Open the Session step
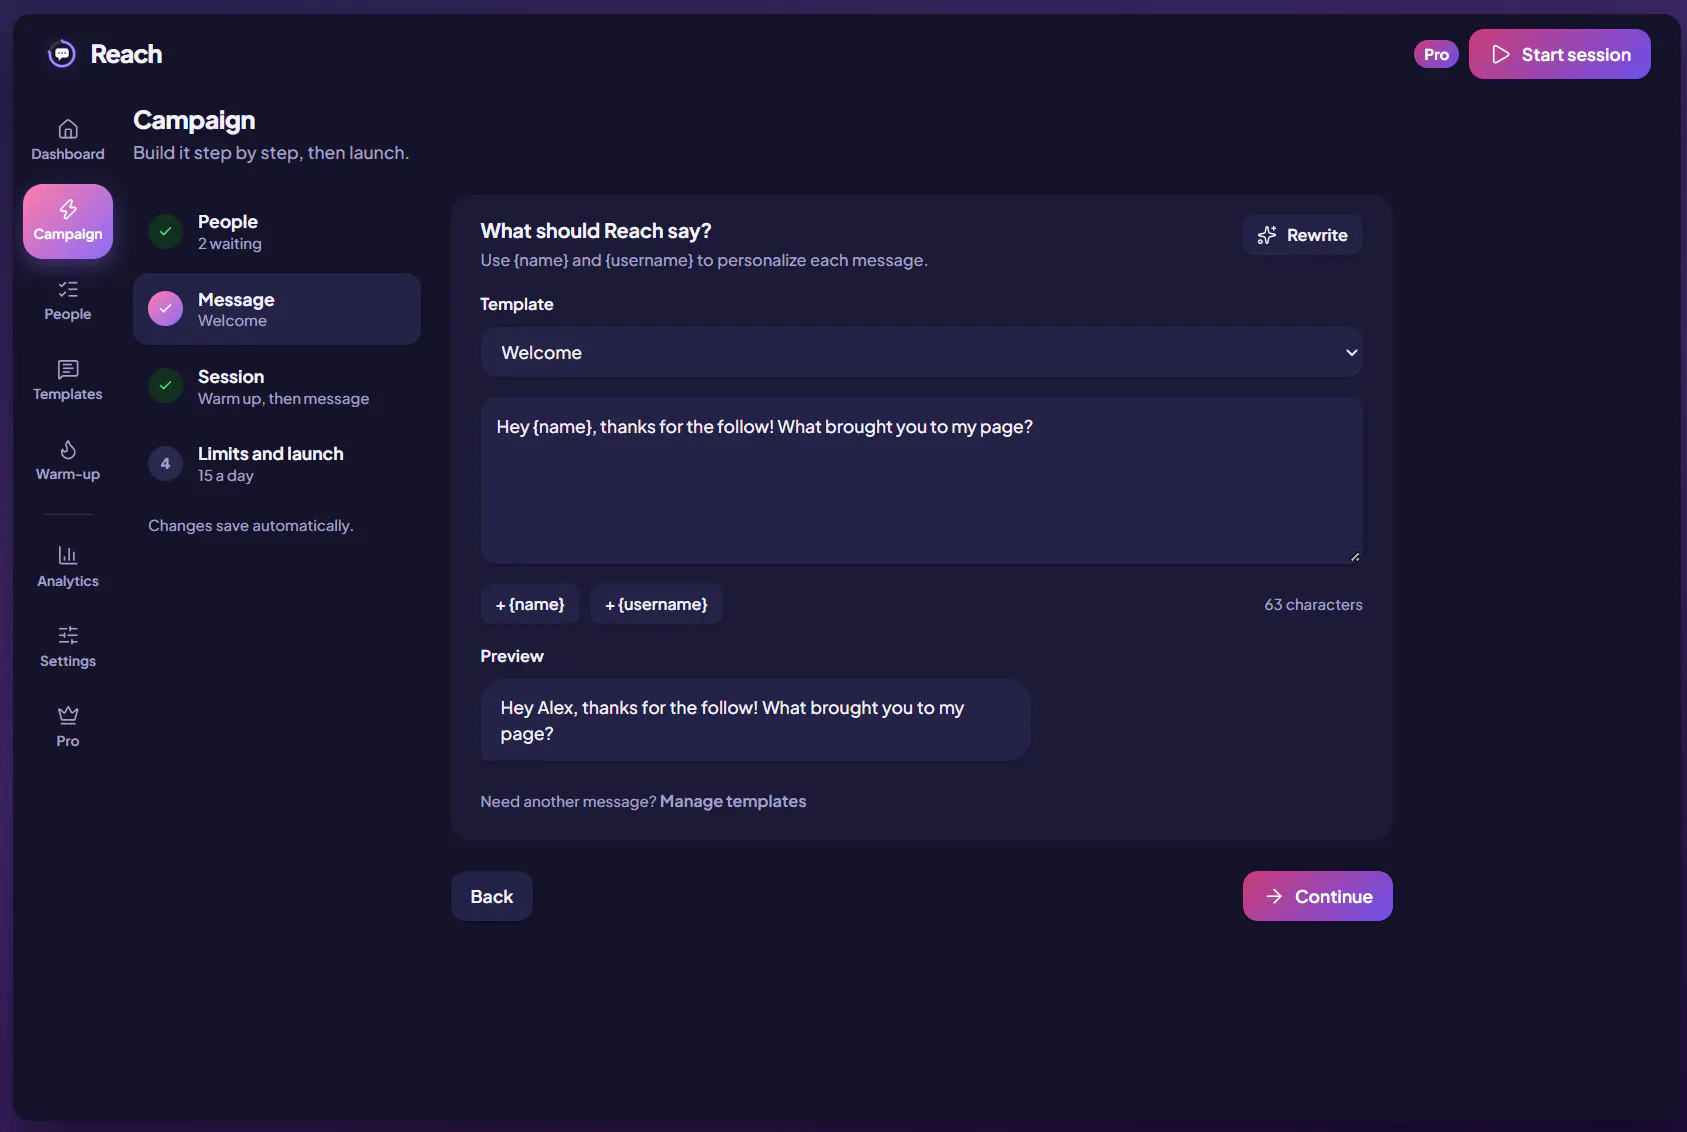Image resolution: width=1687 pixels, height=1132 pixels. pos(276,386)
